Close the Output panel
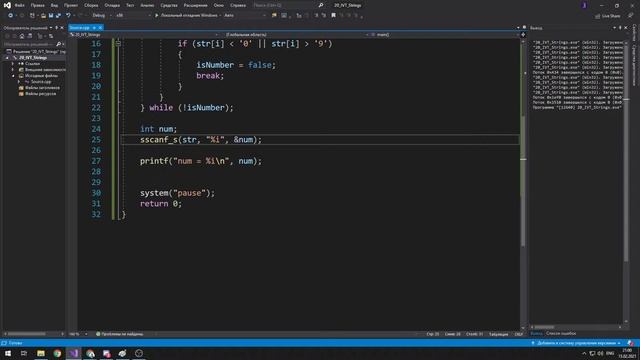The height and width of the screenshot is (360, 640). click(626, 28)
